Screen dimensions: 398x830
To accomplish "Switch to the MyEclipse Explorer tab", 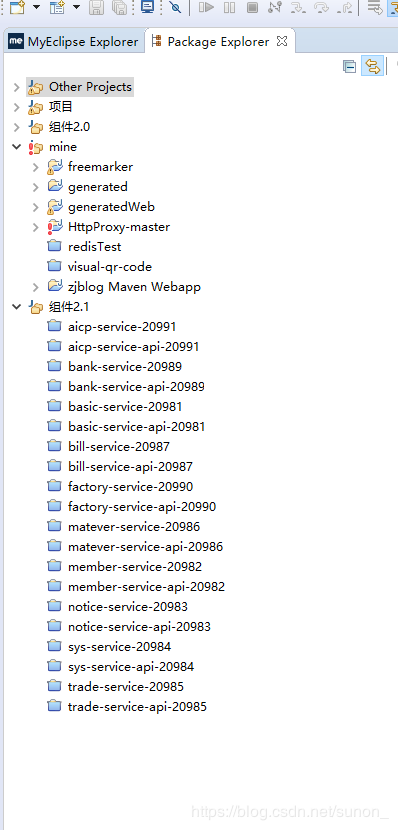I will pyautogui.click(x=74, y=41).
